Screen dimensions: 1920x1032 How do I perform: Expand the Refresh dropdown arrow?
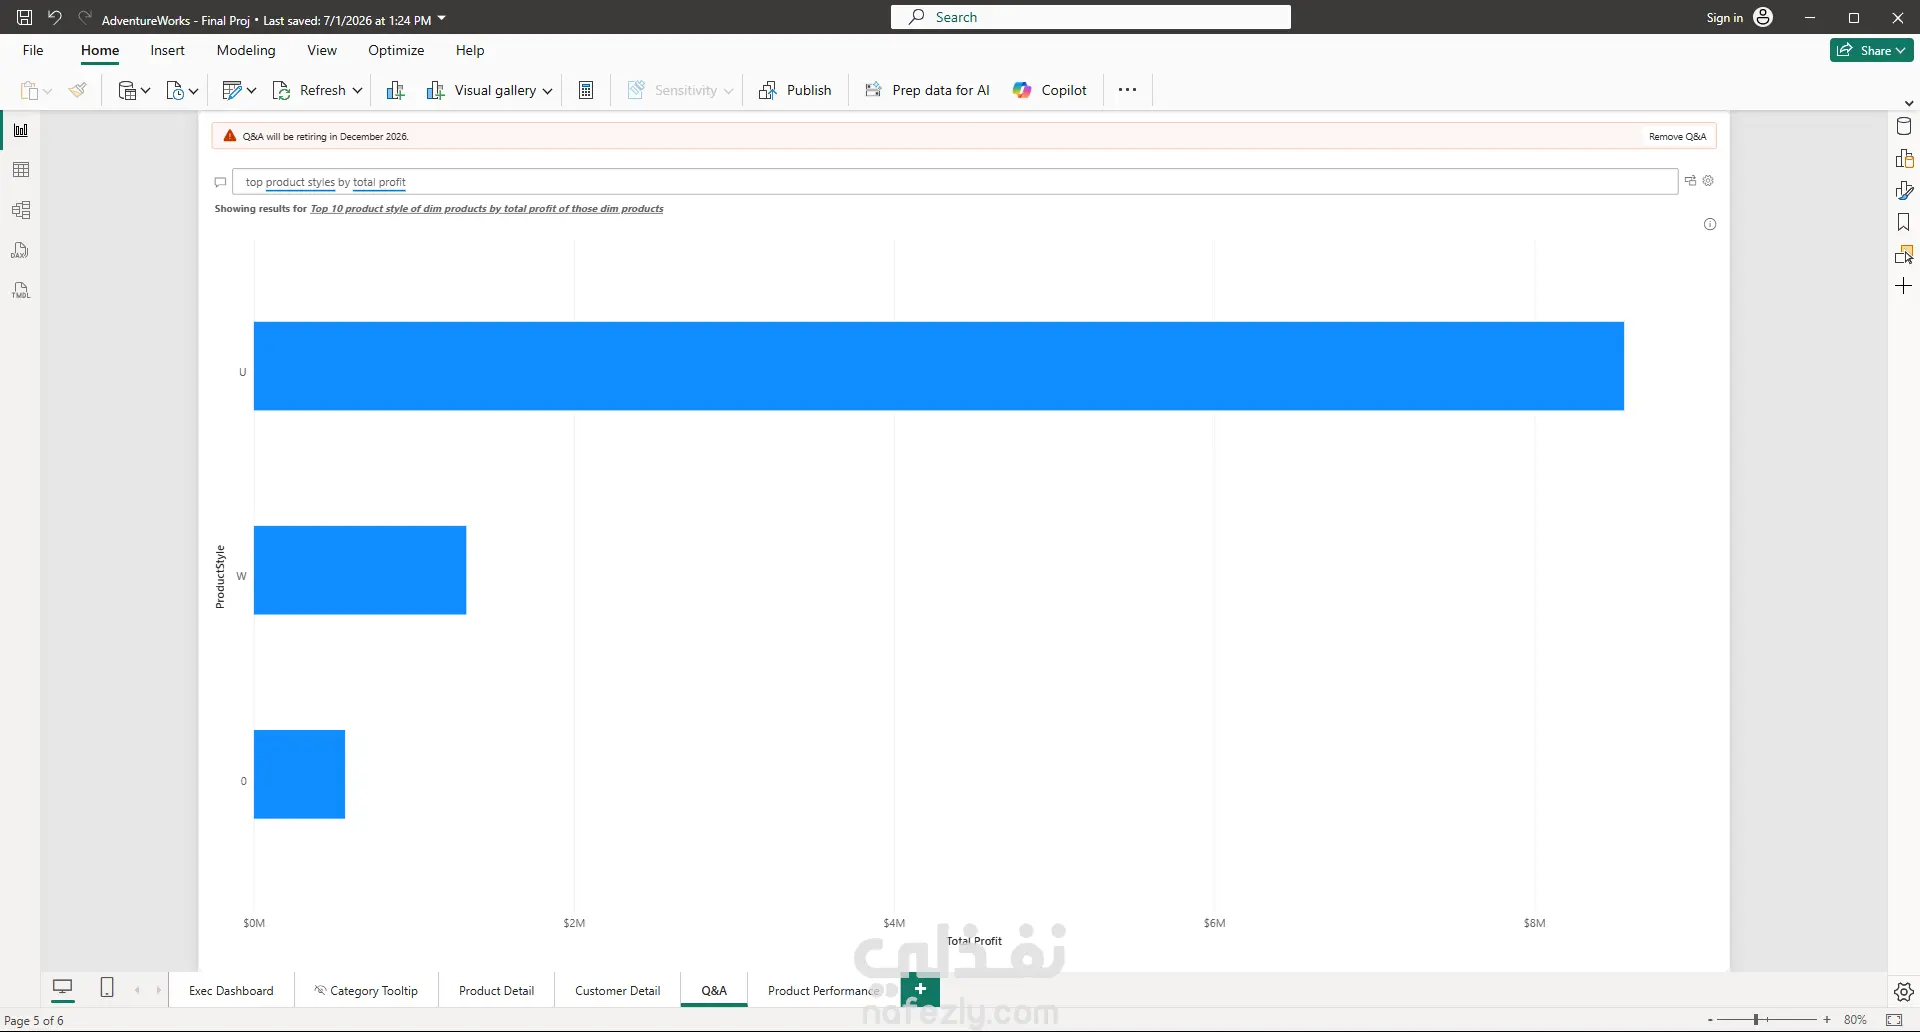pyautogui.click(x=357, y=91)
